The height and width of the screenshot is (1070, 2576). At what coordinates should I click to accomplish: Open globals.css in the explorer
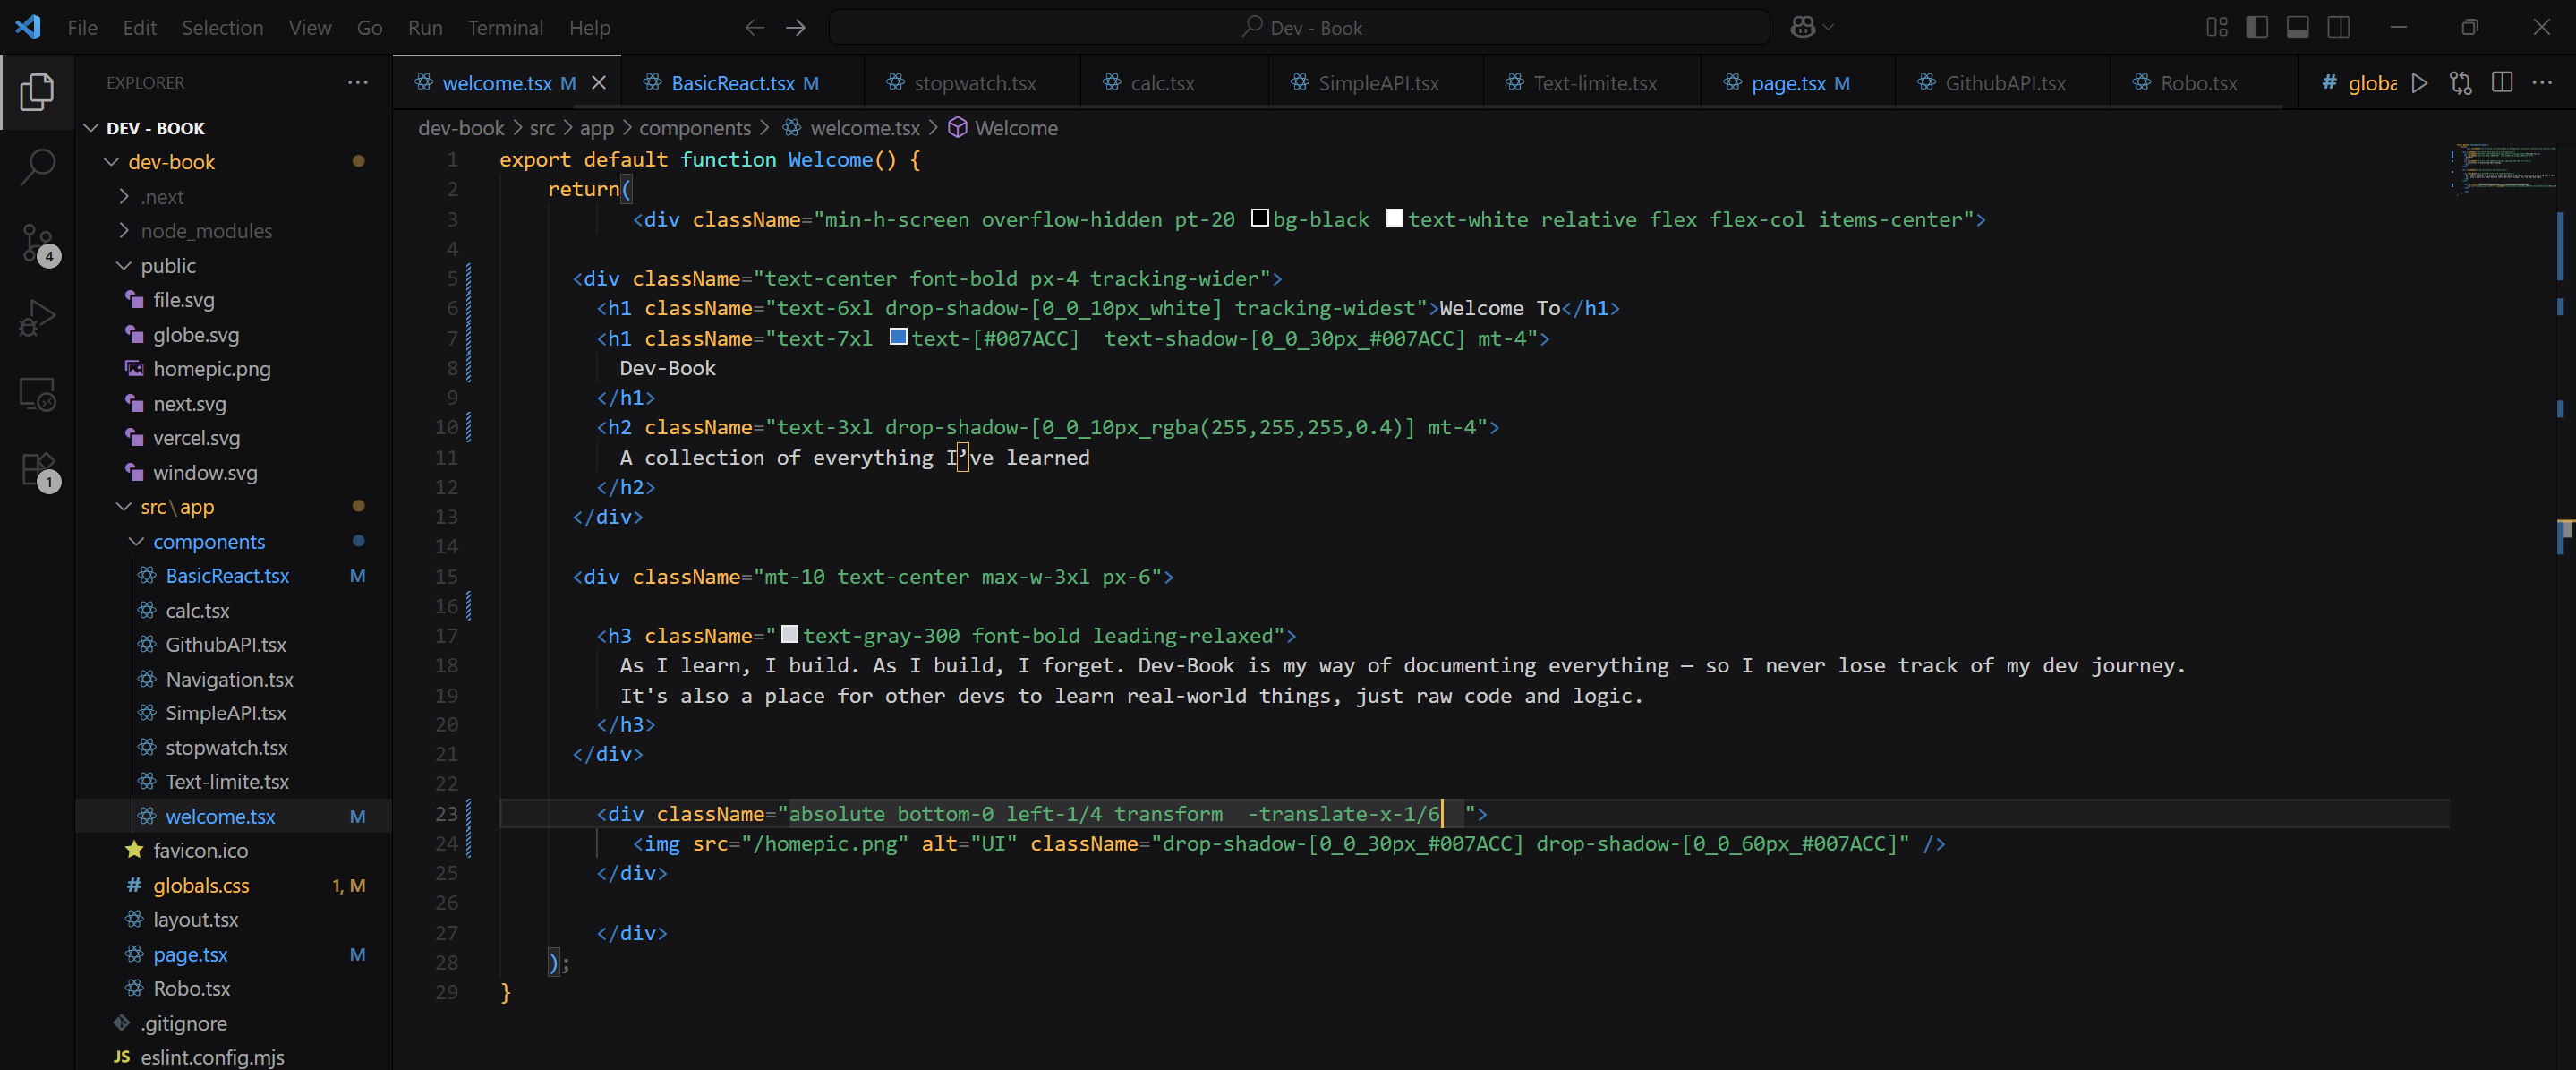[x=234, y=885]
